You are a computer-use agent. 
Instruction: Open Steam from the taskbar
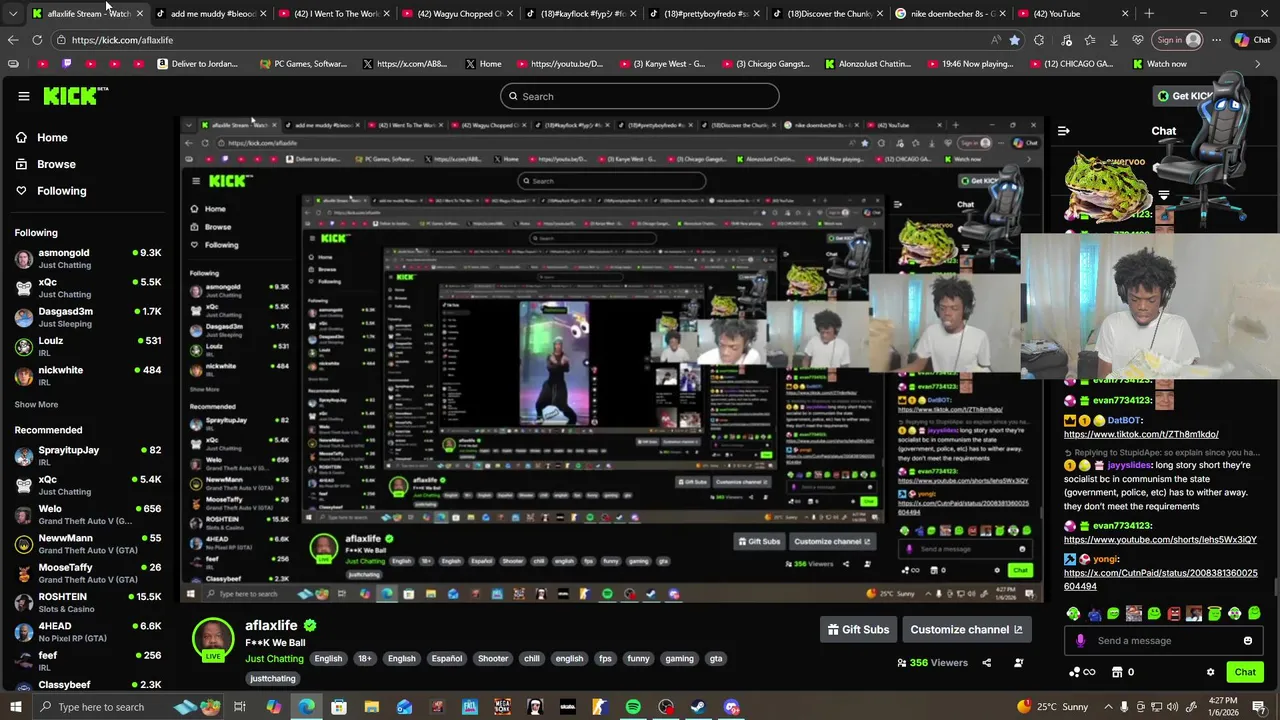(x=698, y=707)
